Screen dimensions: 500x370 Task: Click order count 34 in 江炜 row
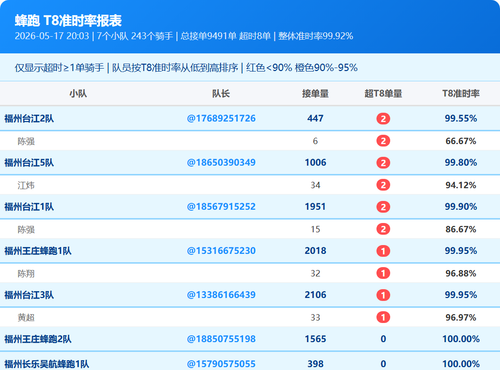click(x=315, y=185)
